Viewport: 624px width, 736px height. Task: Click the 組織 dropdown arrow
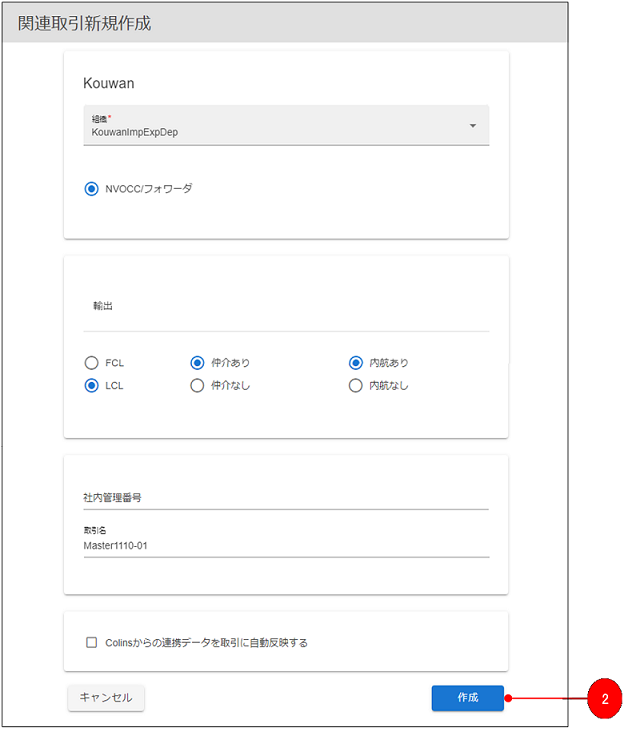pyautogui.click(x=472, y=126)
